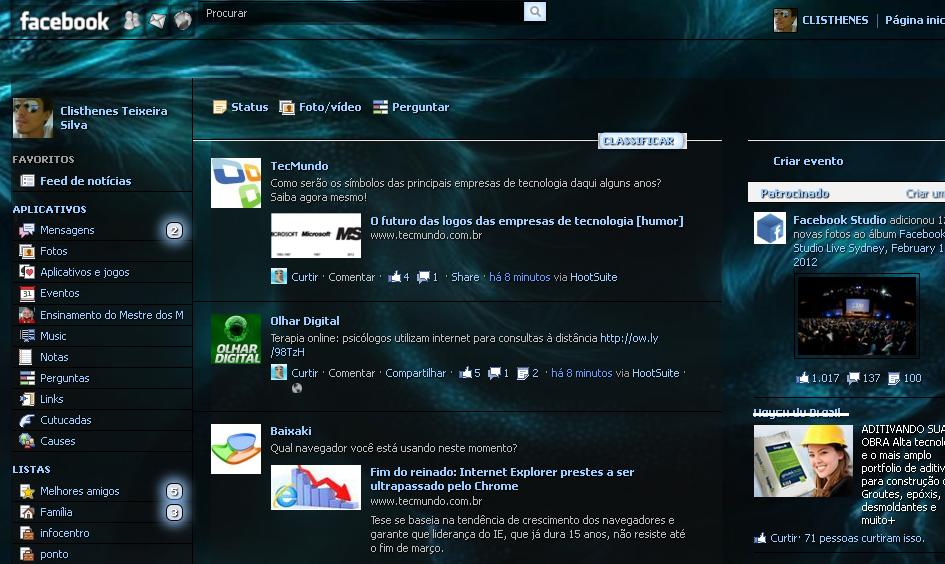Click the Internet Explorer chart thumbnail
This screenshot has width=945, height=564.
(316, 487)
